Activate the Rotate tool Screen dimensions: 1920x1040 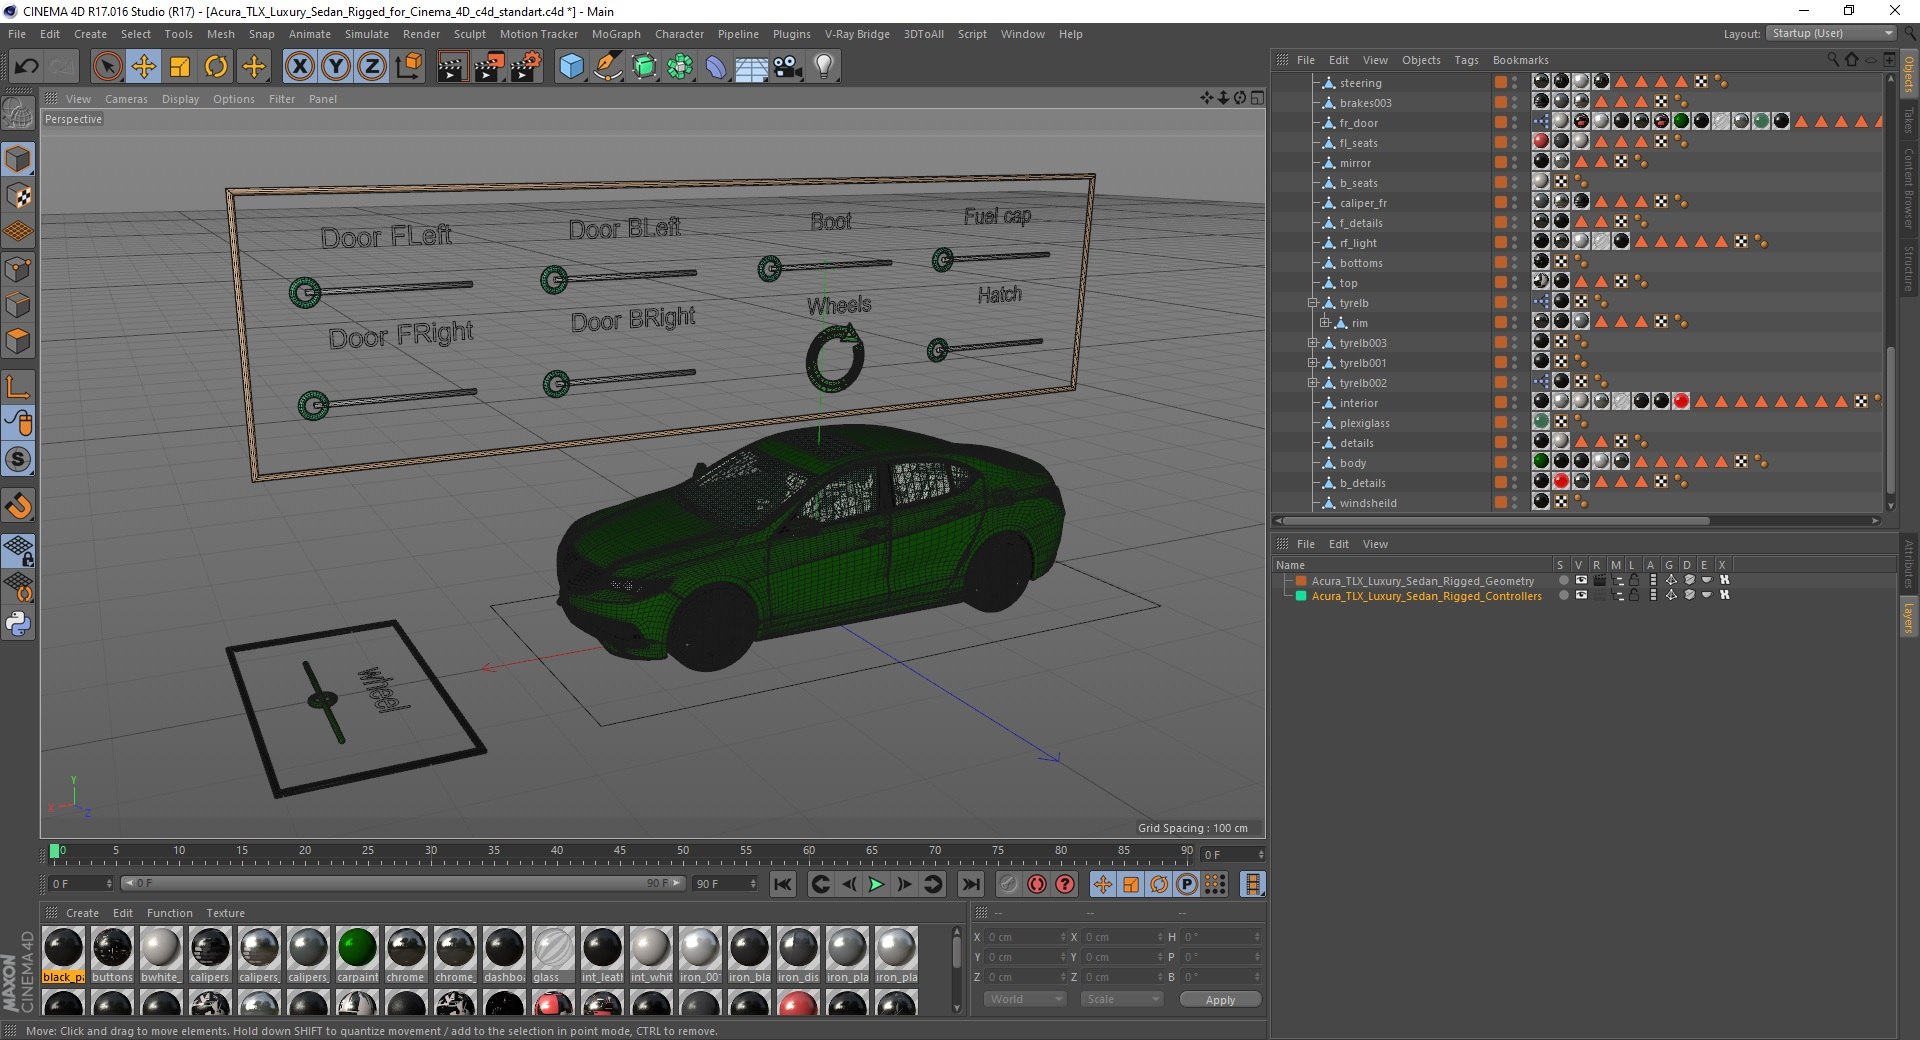[216, 67]
